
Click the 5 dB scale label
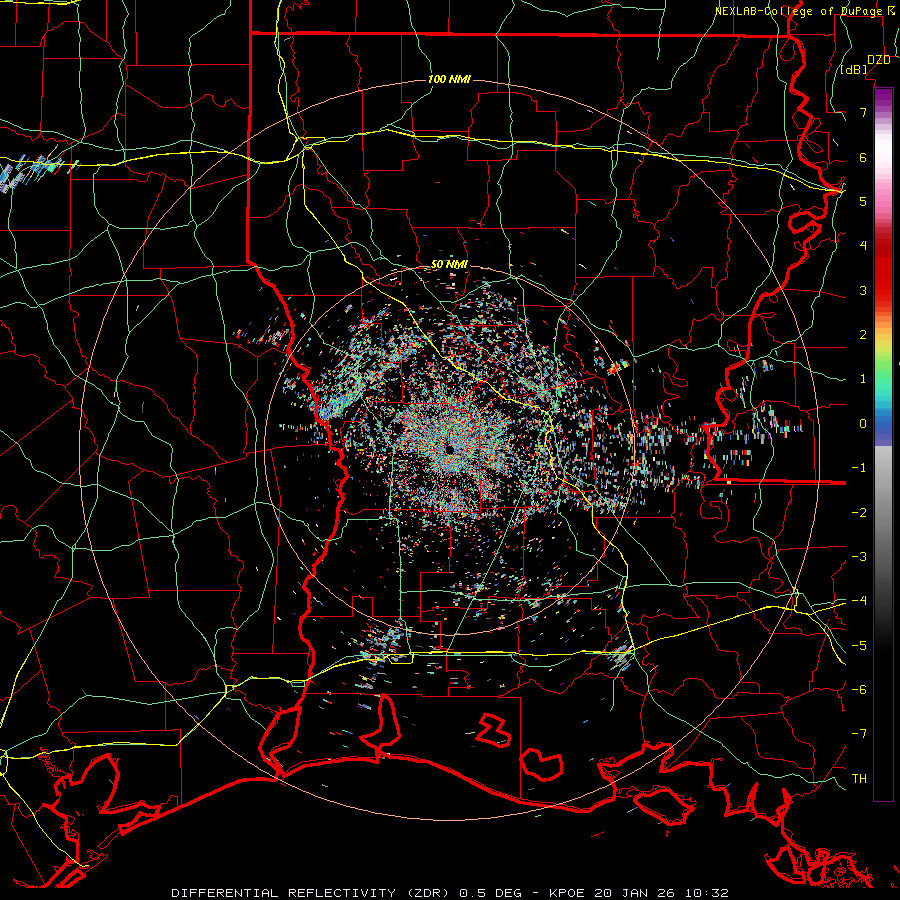click(x=863, y=201)
